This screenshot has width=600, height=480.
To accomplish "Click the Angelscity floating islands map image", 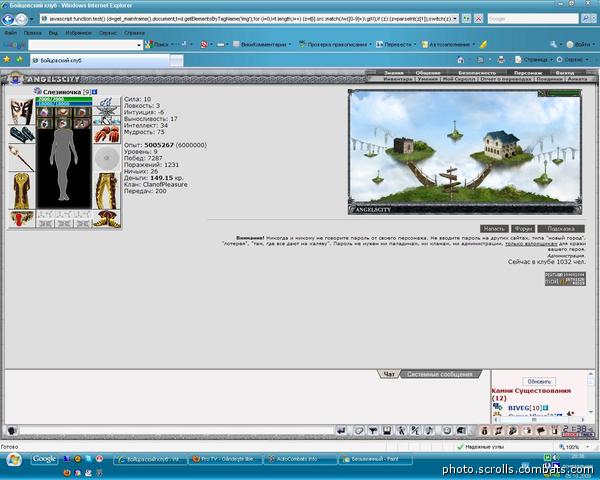I will pos(465,152).
